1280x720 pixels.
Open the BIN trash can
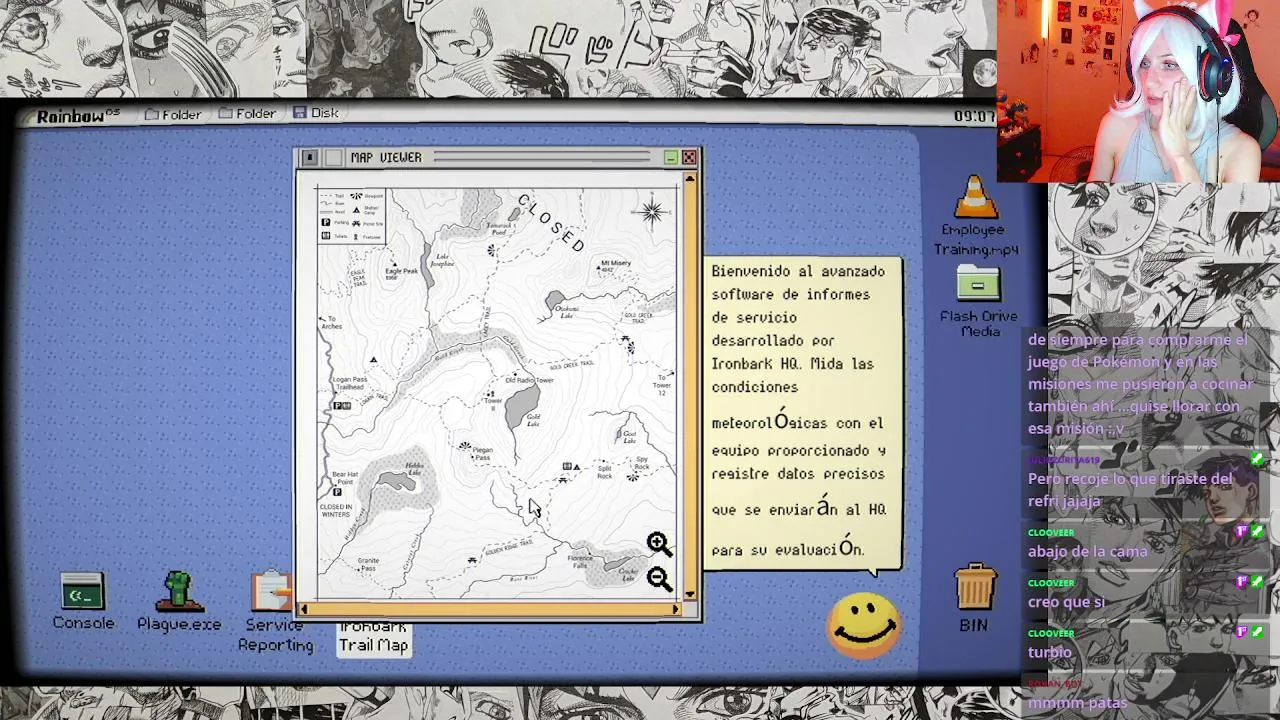tap(974, 598)
